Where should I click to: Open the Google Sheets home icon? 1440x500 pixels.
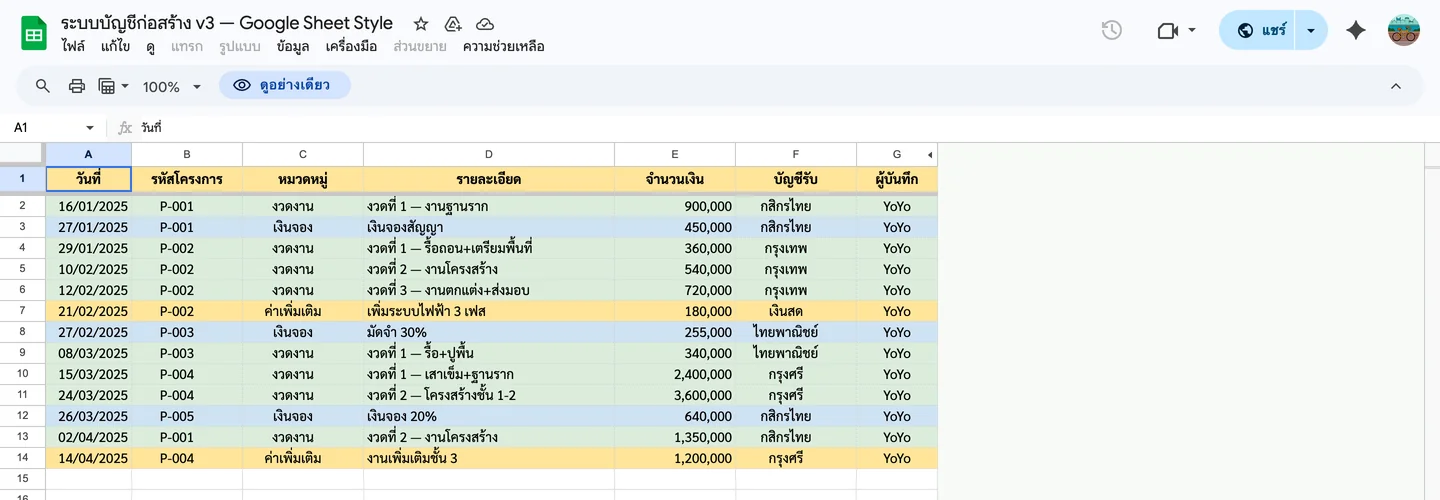(x=34, y=33)
